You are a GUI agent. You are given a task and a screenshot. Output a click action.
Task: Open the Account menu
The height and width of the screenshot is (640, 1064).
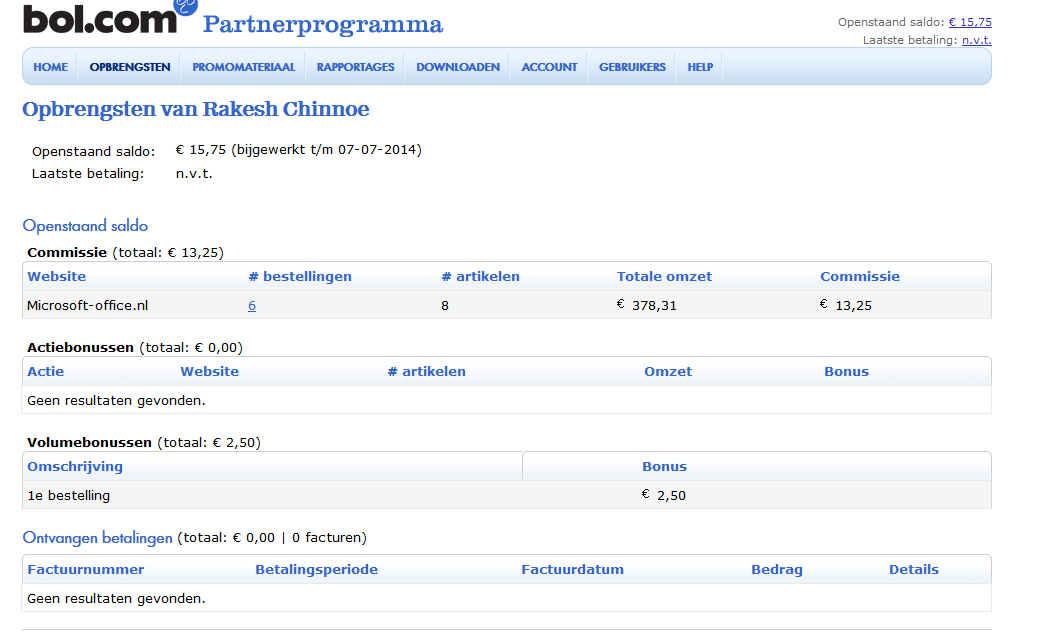549,67
